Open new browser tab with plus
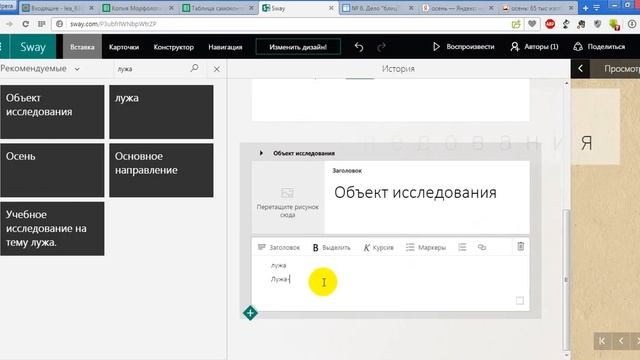Screen dimensions: 640x360 [585, 8]
